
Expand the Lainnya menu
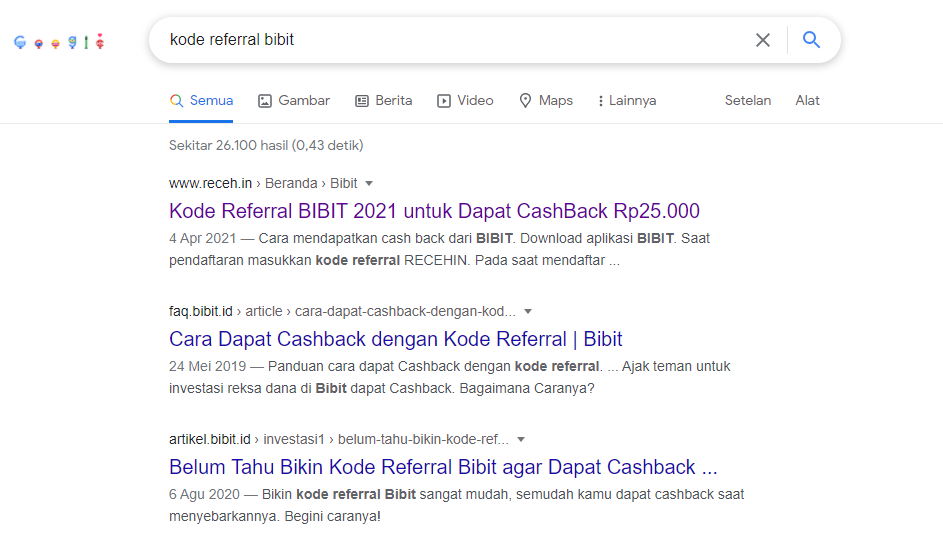pyautogui.click(x=627, y=100)
